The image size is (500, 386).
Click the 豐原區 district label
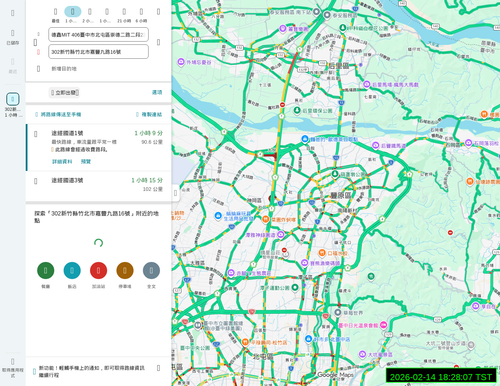pos(340,195)
